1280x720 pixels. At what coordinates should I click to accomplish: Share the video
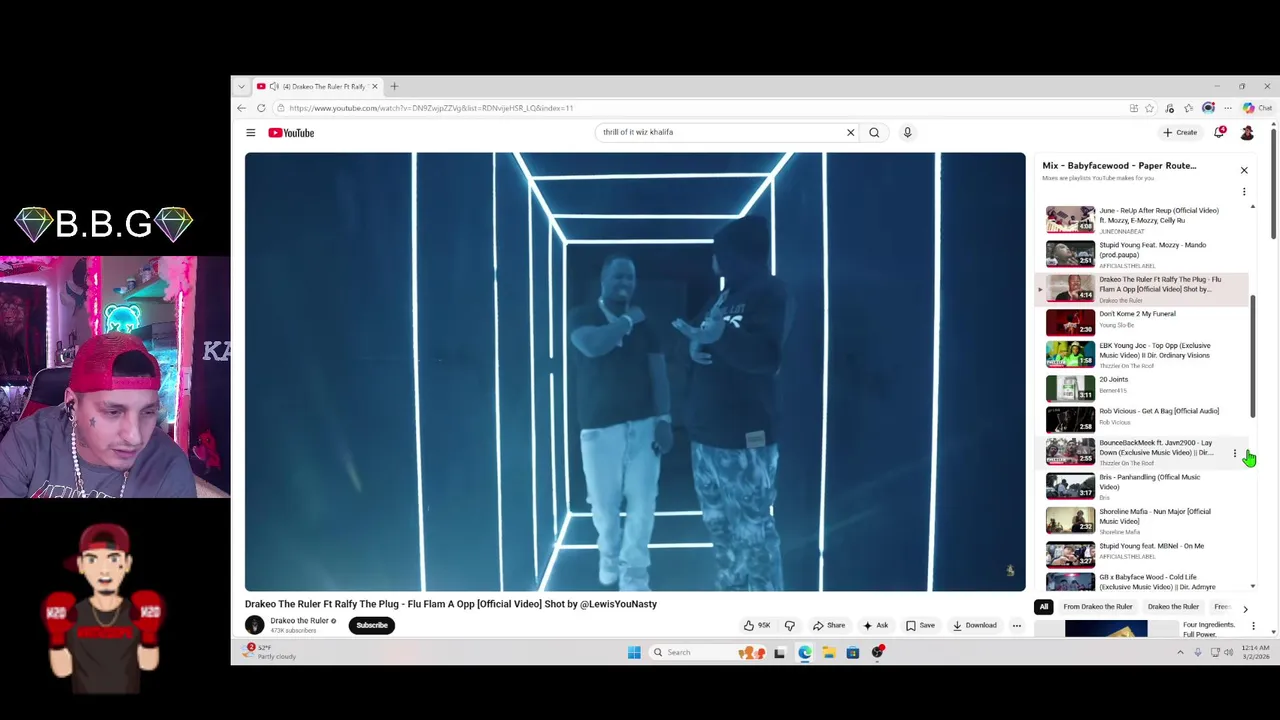coord(829,625)
